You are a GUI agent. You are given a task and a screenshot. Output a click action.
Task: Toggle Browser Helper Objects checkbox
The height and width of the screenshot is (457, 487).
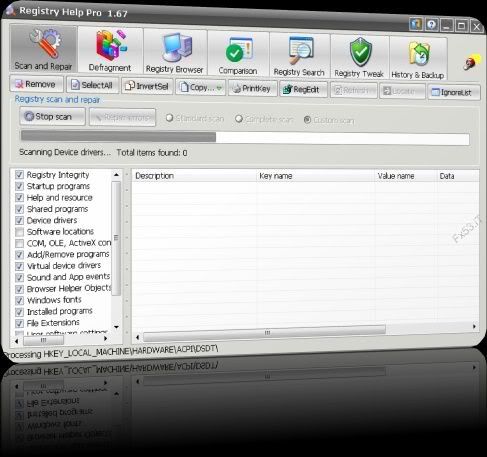pyautogui.click(x=19, y=289)
